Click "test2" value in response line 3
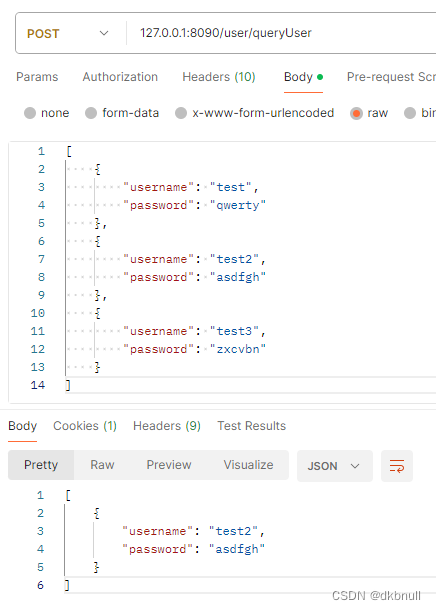This screenshot has width=436, height=610. tap(233, 531)
